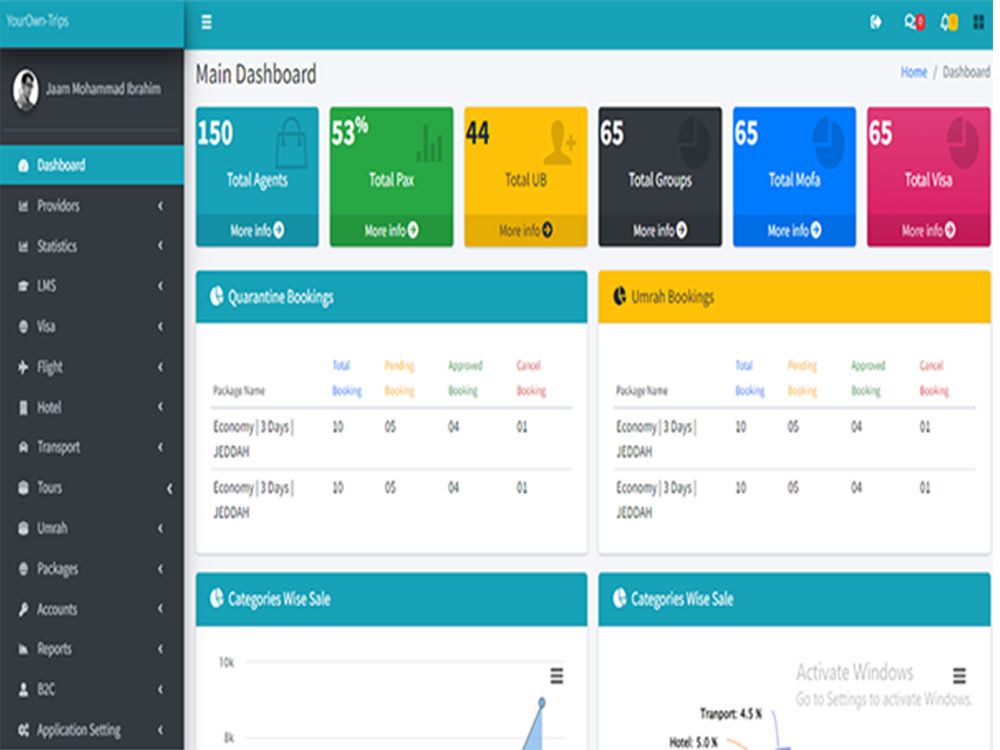Image resolution: width=1000 pixels, height=750 pixels.
Task: Click the Dashboard home icon in sidebar
Action: tap(23, 166)
